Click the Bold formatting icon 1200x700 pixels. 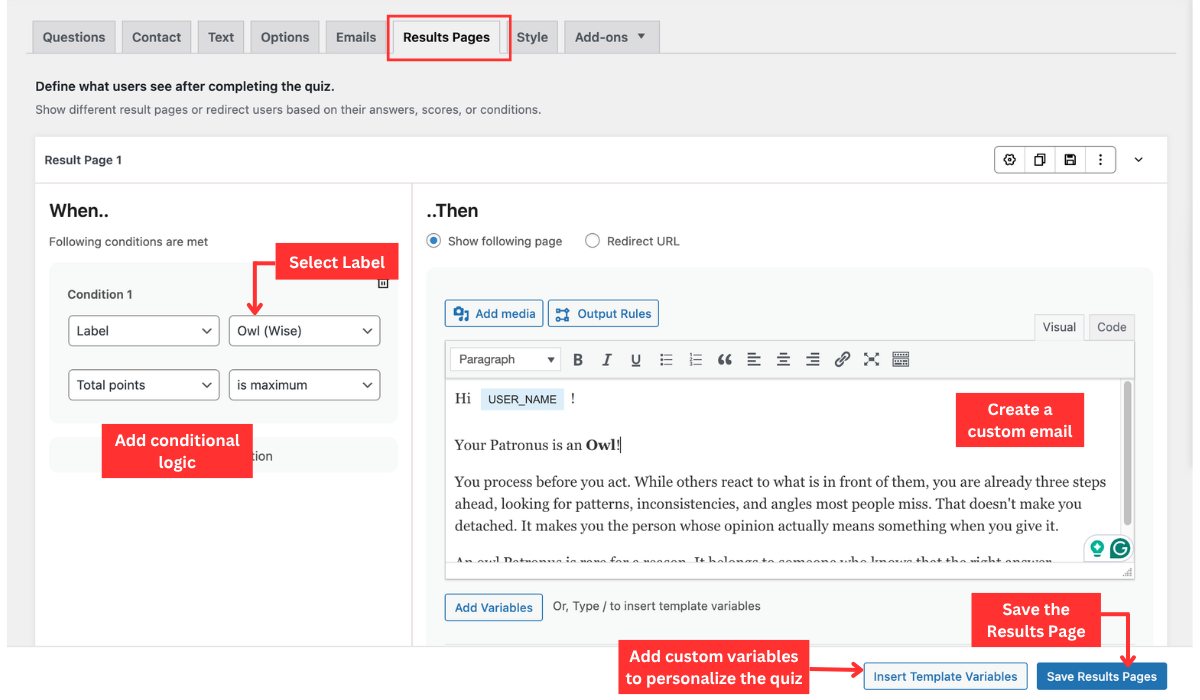pyautogui.click(x=578, y=360)
